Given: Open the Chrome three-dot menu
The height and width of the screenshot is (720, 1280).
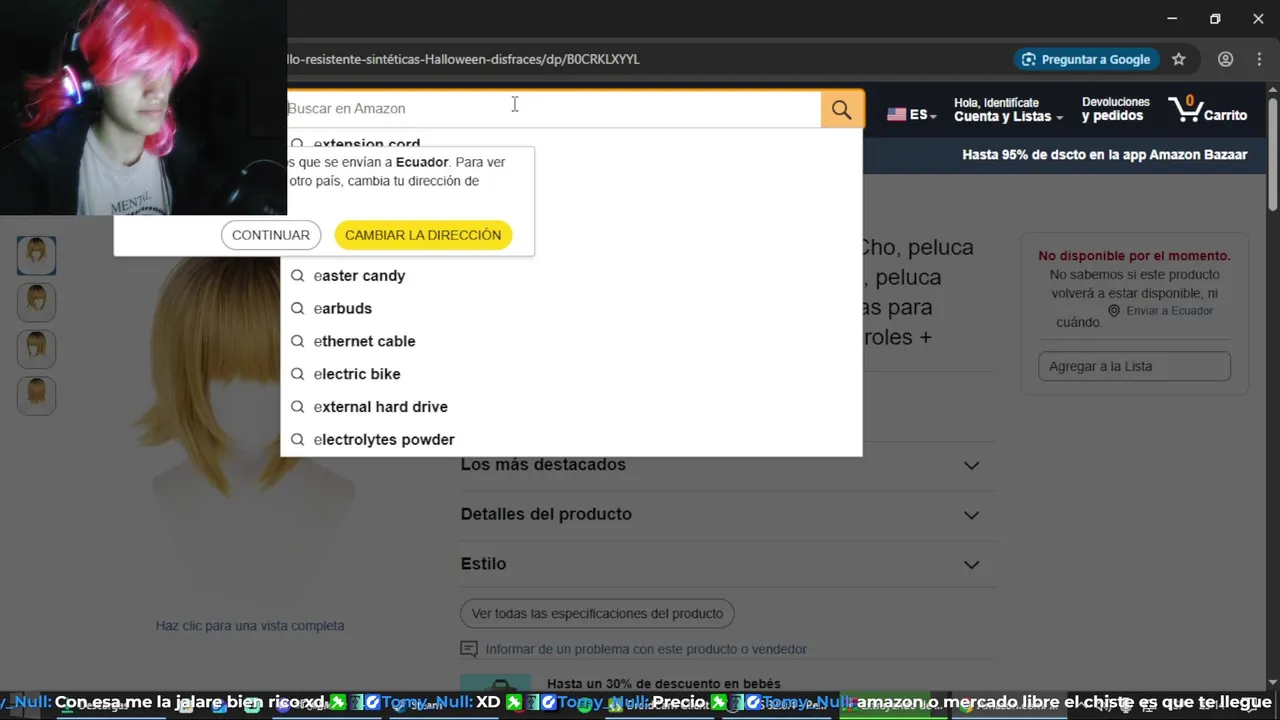Looking at the screenshot, I should tap(1259, 59).
